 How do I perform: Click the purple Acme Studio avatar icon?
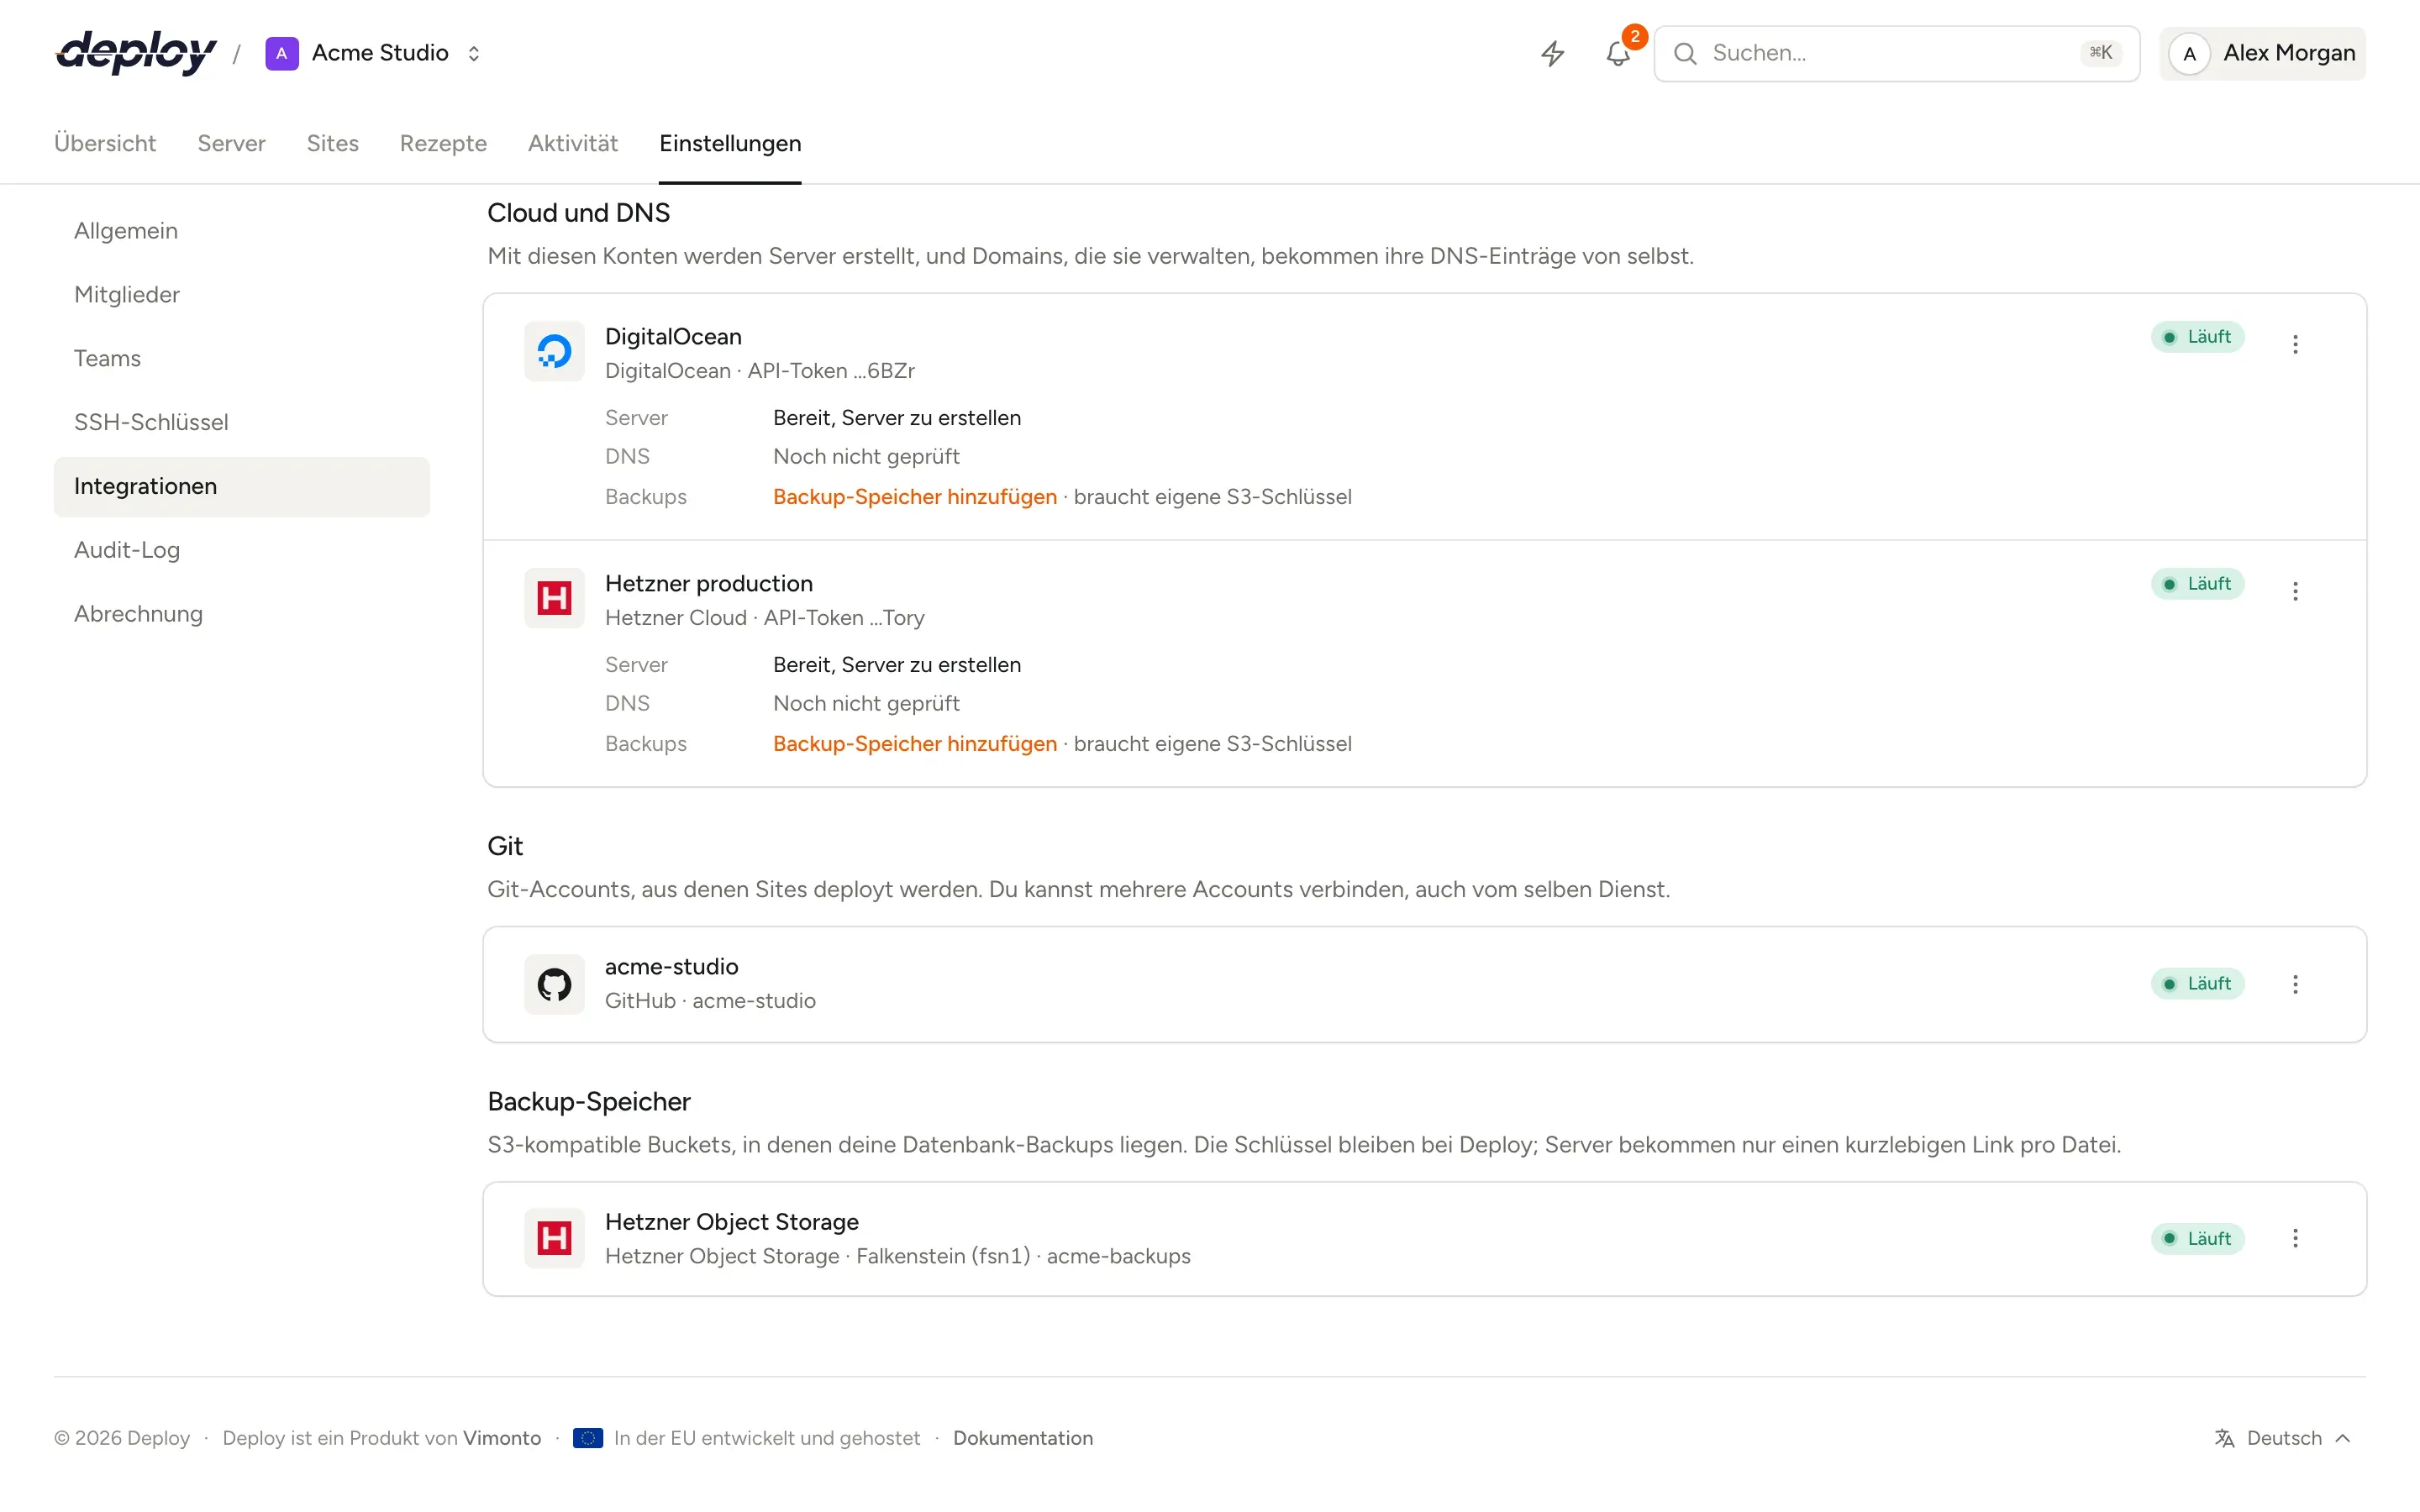282,53
